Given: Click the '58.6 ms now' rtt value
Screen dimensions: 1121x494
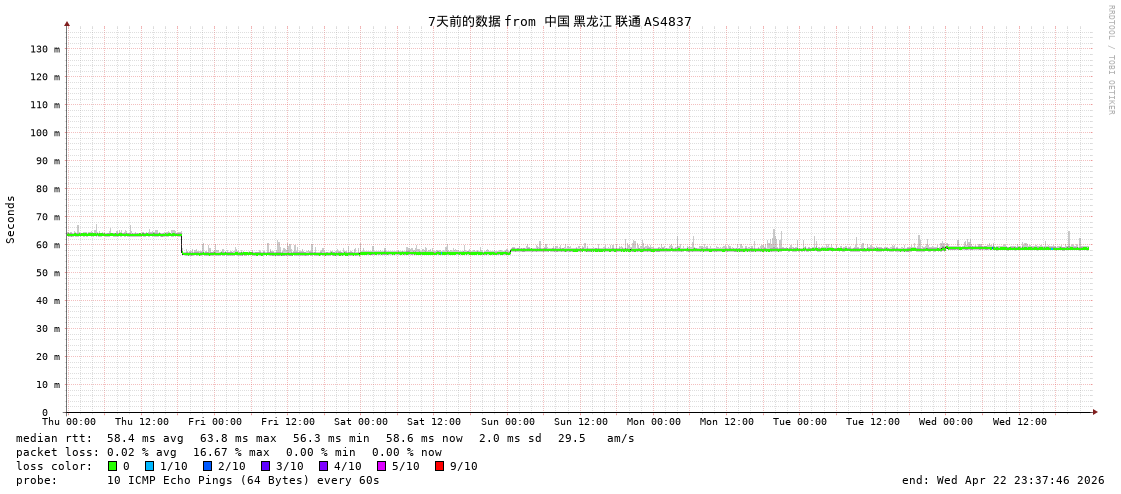Looking at the screenshot, I should click(x=424, y=438).
